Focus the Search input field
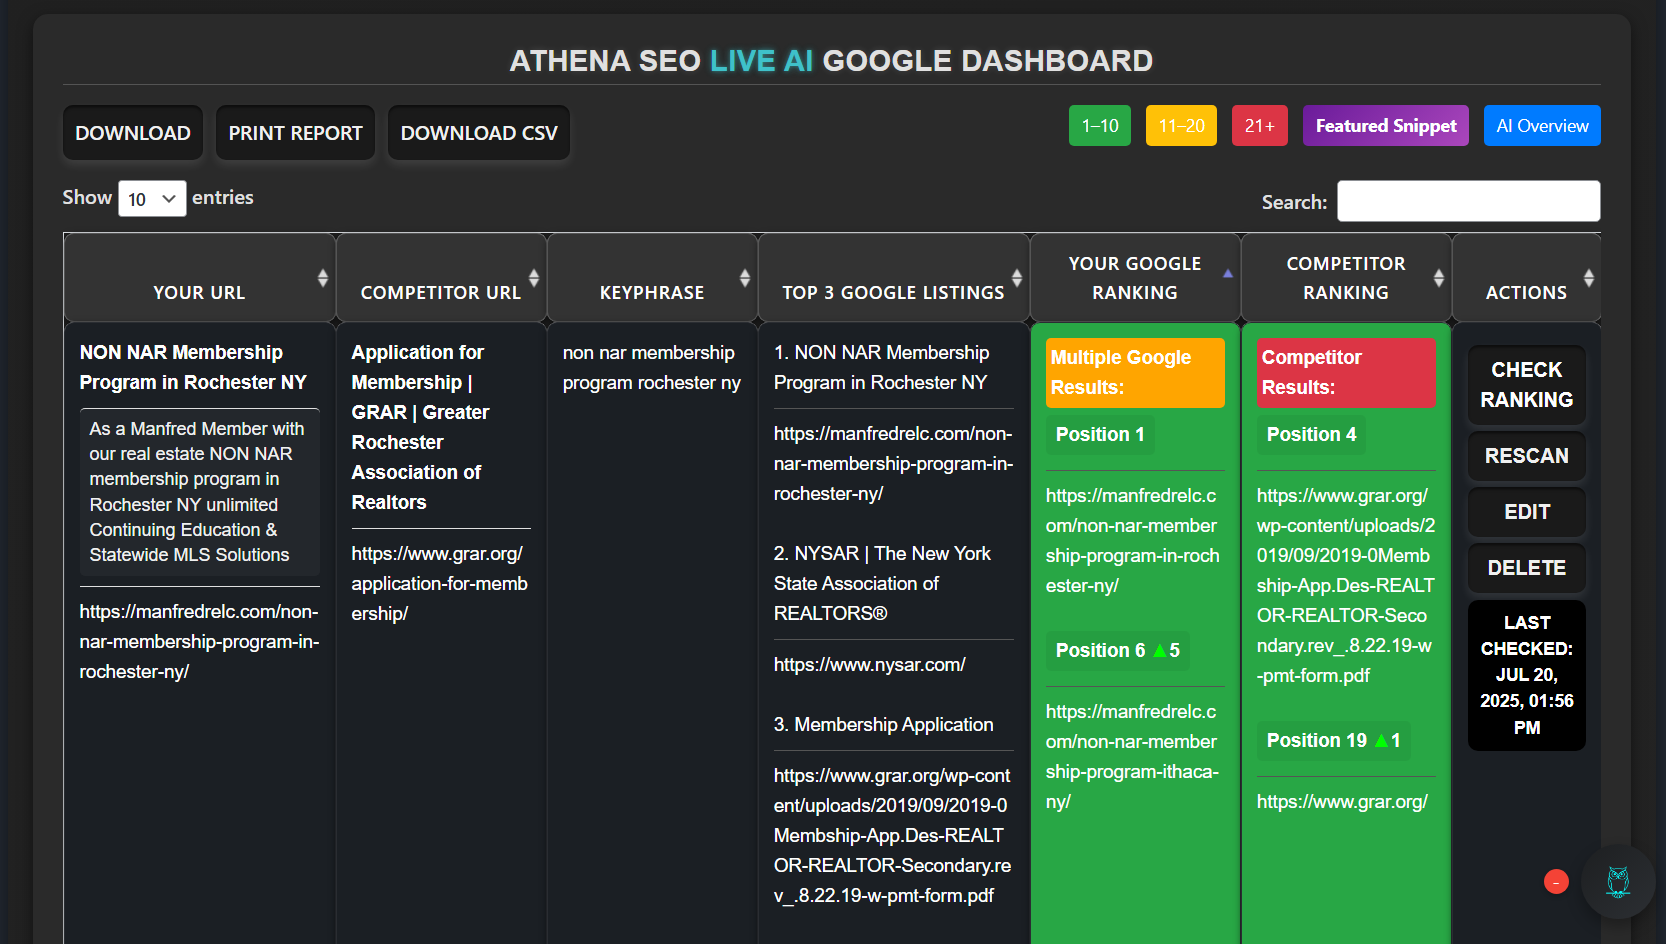1666x944 pixels. [1469, 201]
